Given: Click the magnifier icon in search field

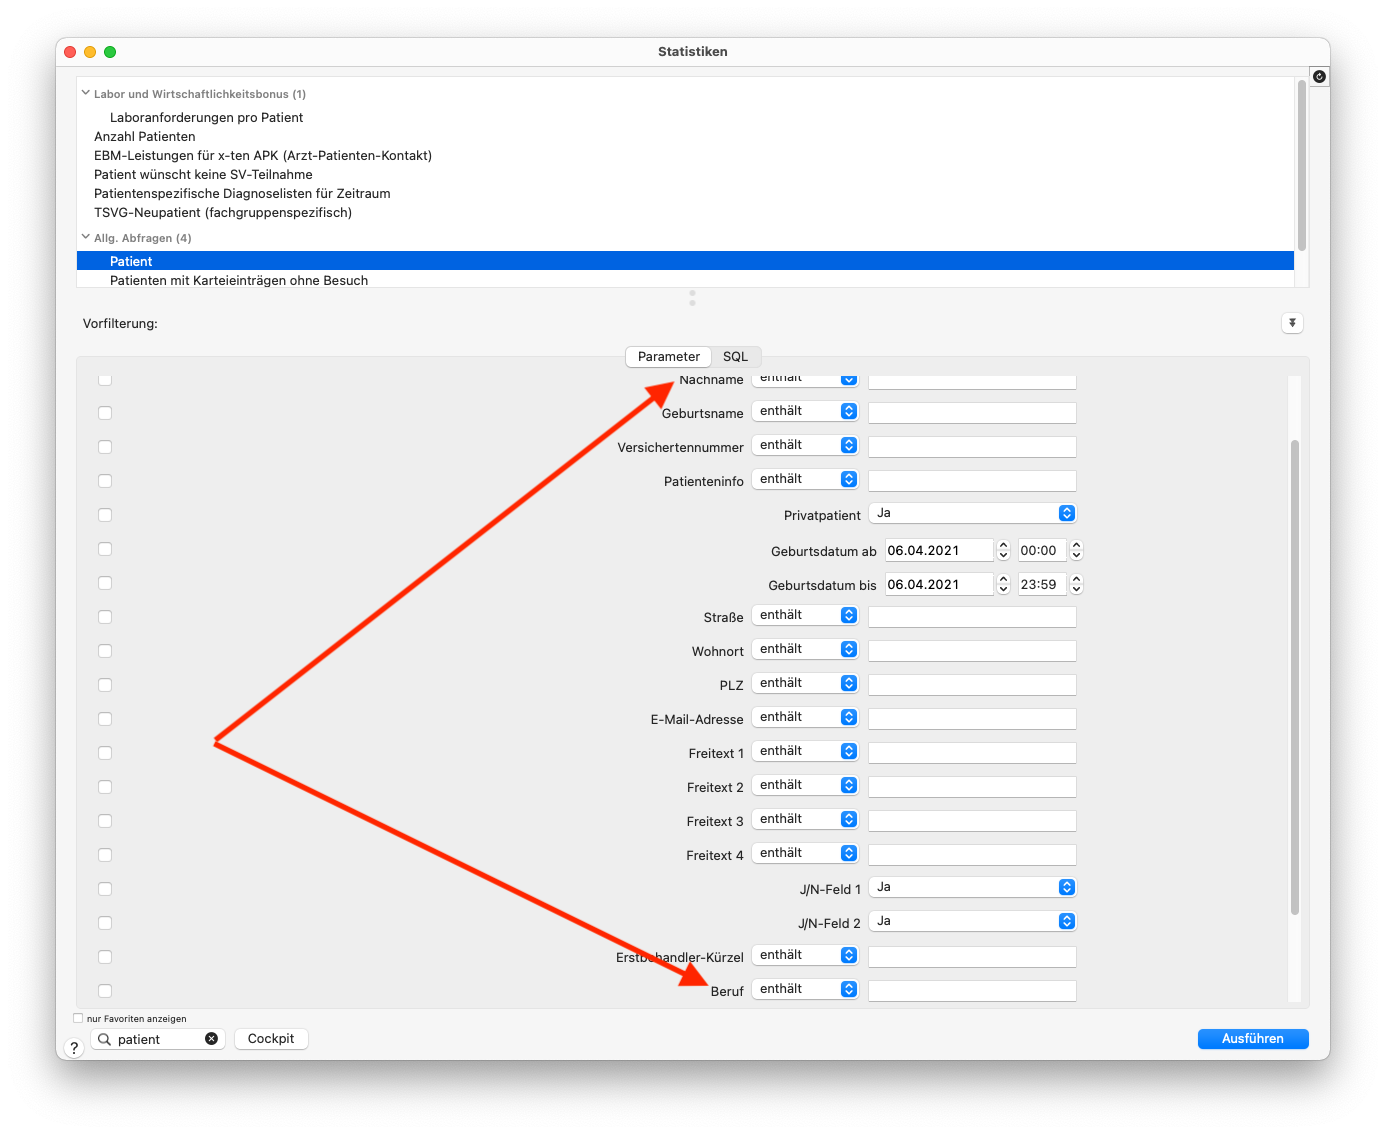Looking at the screenshot, I should [x=104, y=1039].
